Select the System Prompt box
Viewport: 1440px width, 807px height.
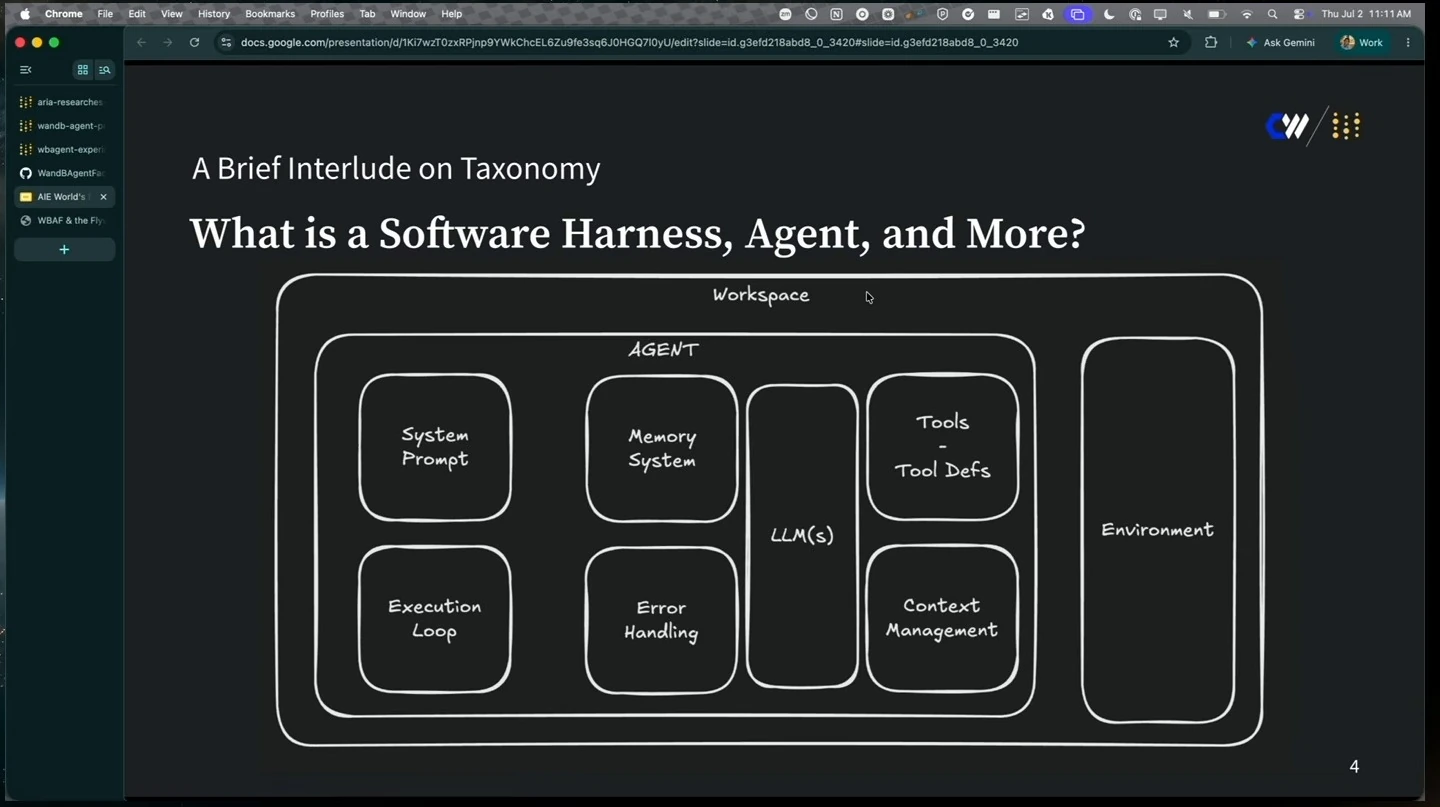click(435, 447)
